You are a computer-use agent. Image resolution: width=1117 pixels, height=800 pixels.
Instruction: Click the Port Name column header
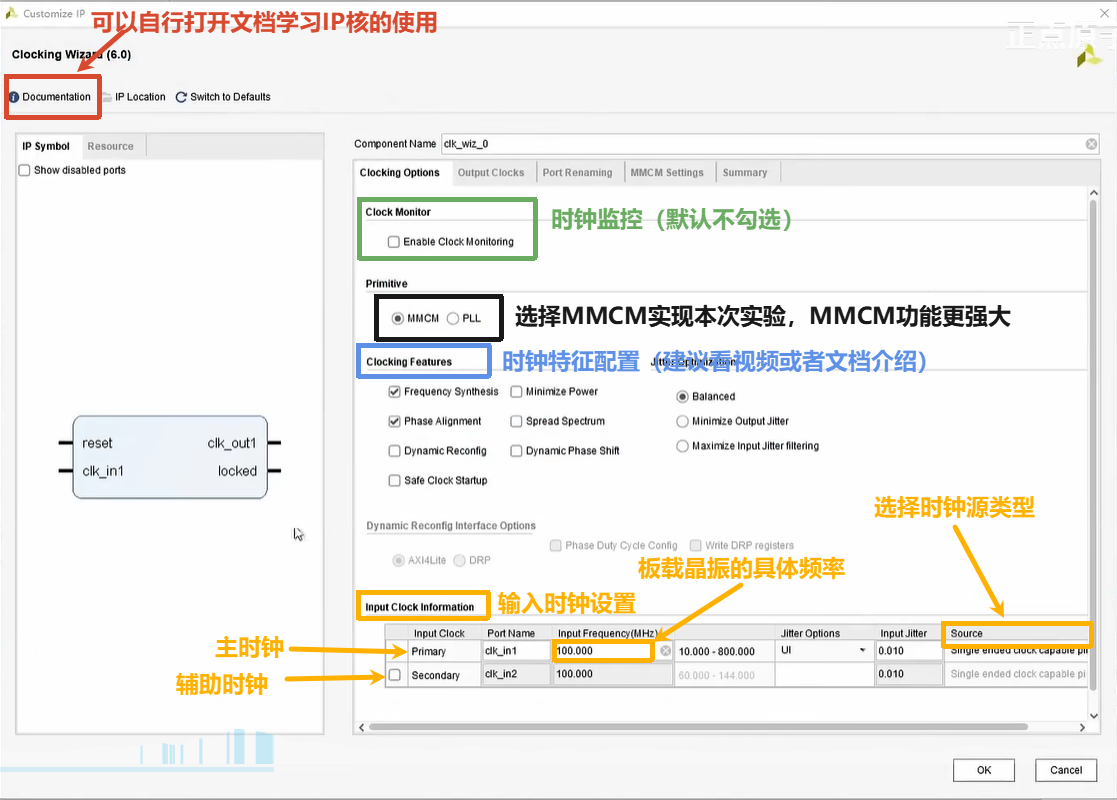[511, 633]
